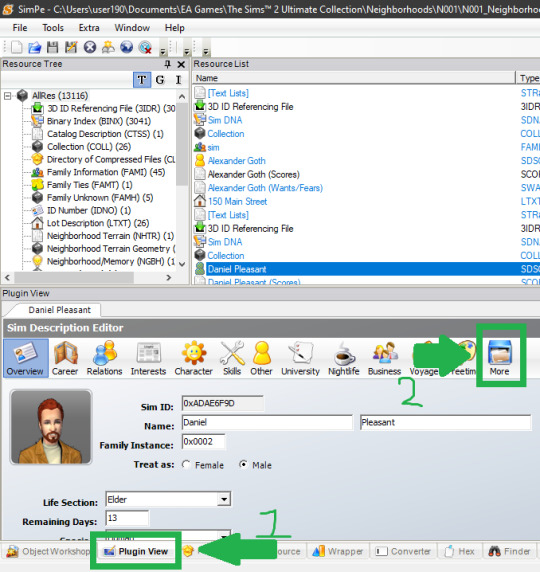The width and height of the screenshot is (540, 572).
Task: Switch to the Plugin View tab
Action: (136, 551)
